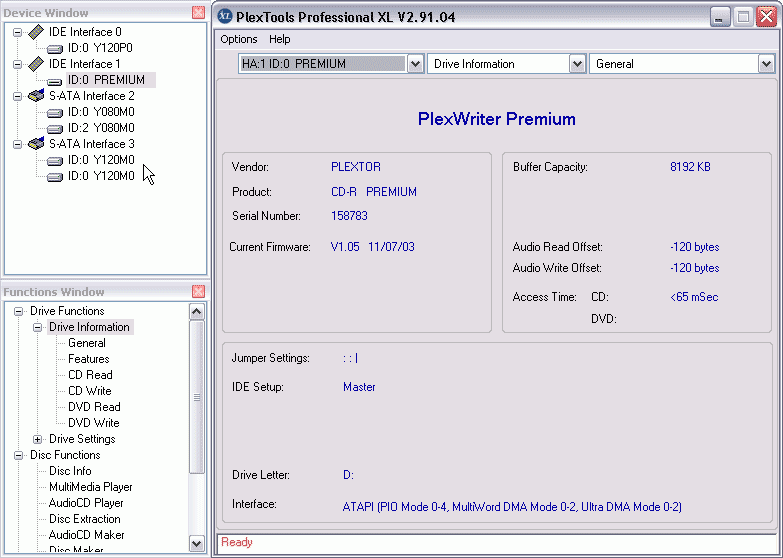783x558 pixels.
Task: Open the General sub-function dropdown
Action: 766,64
